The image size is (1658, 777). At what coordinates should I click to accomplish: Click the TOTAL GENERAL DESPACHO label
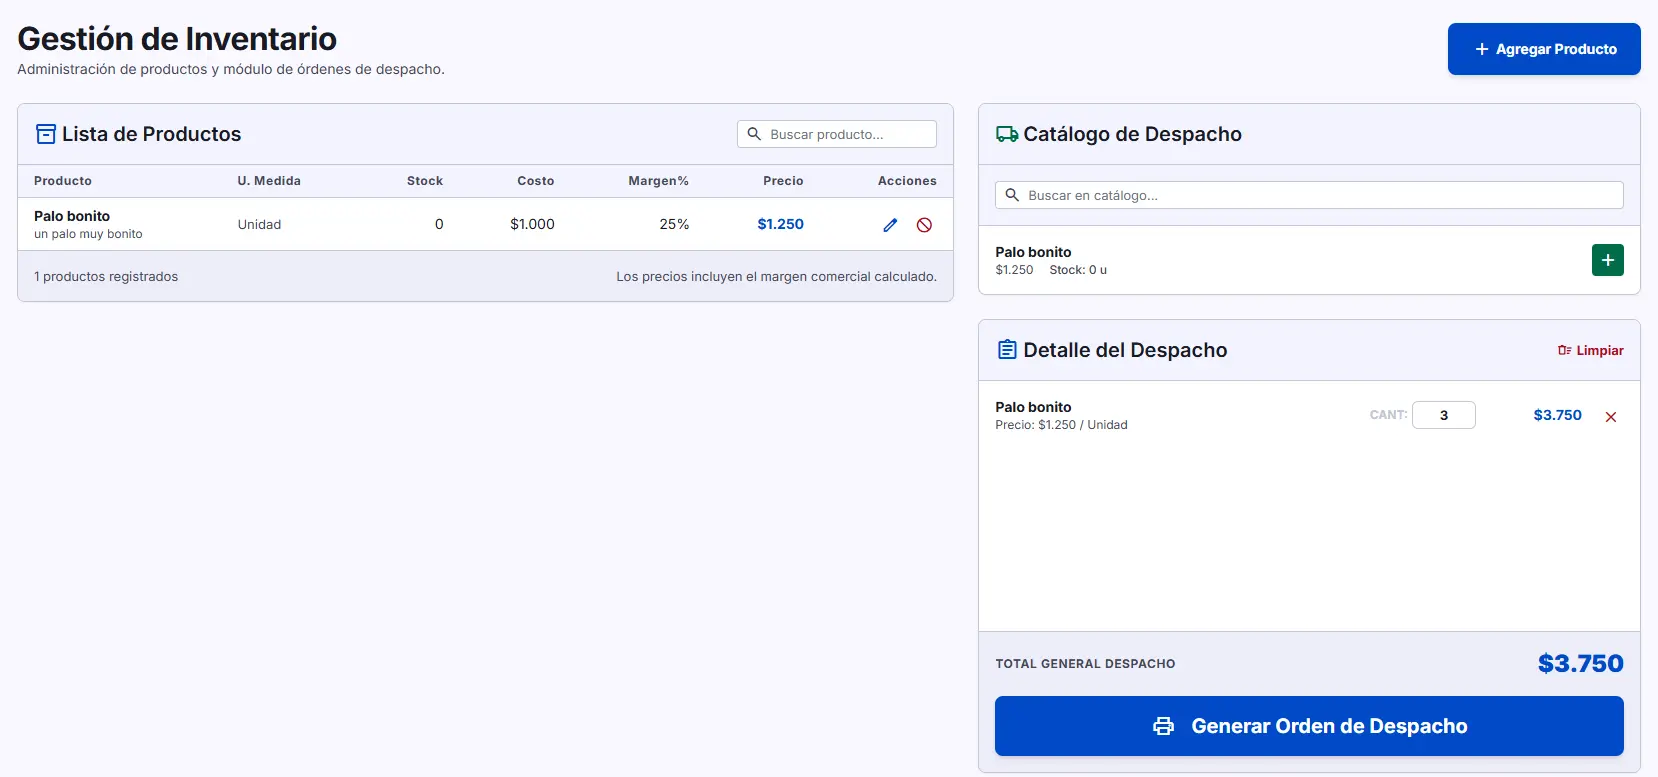pos(1085,664)
